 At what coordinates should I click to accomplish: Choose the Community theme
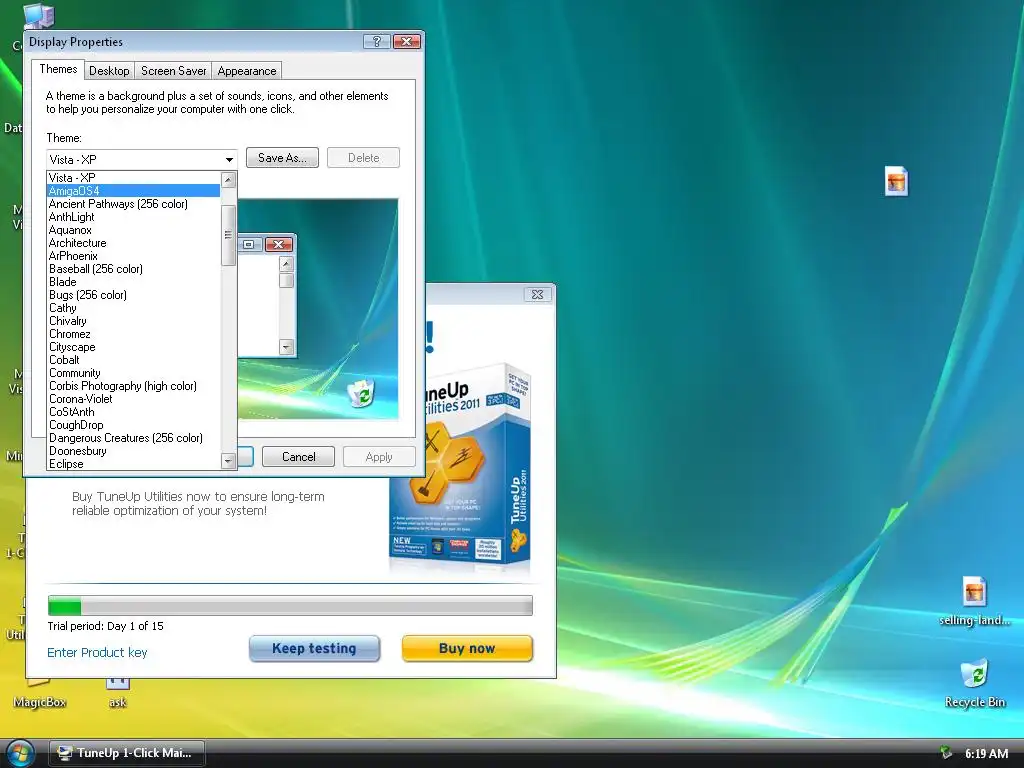[x=134, y=373]
